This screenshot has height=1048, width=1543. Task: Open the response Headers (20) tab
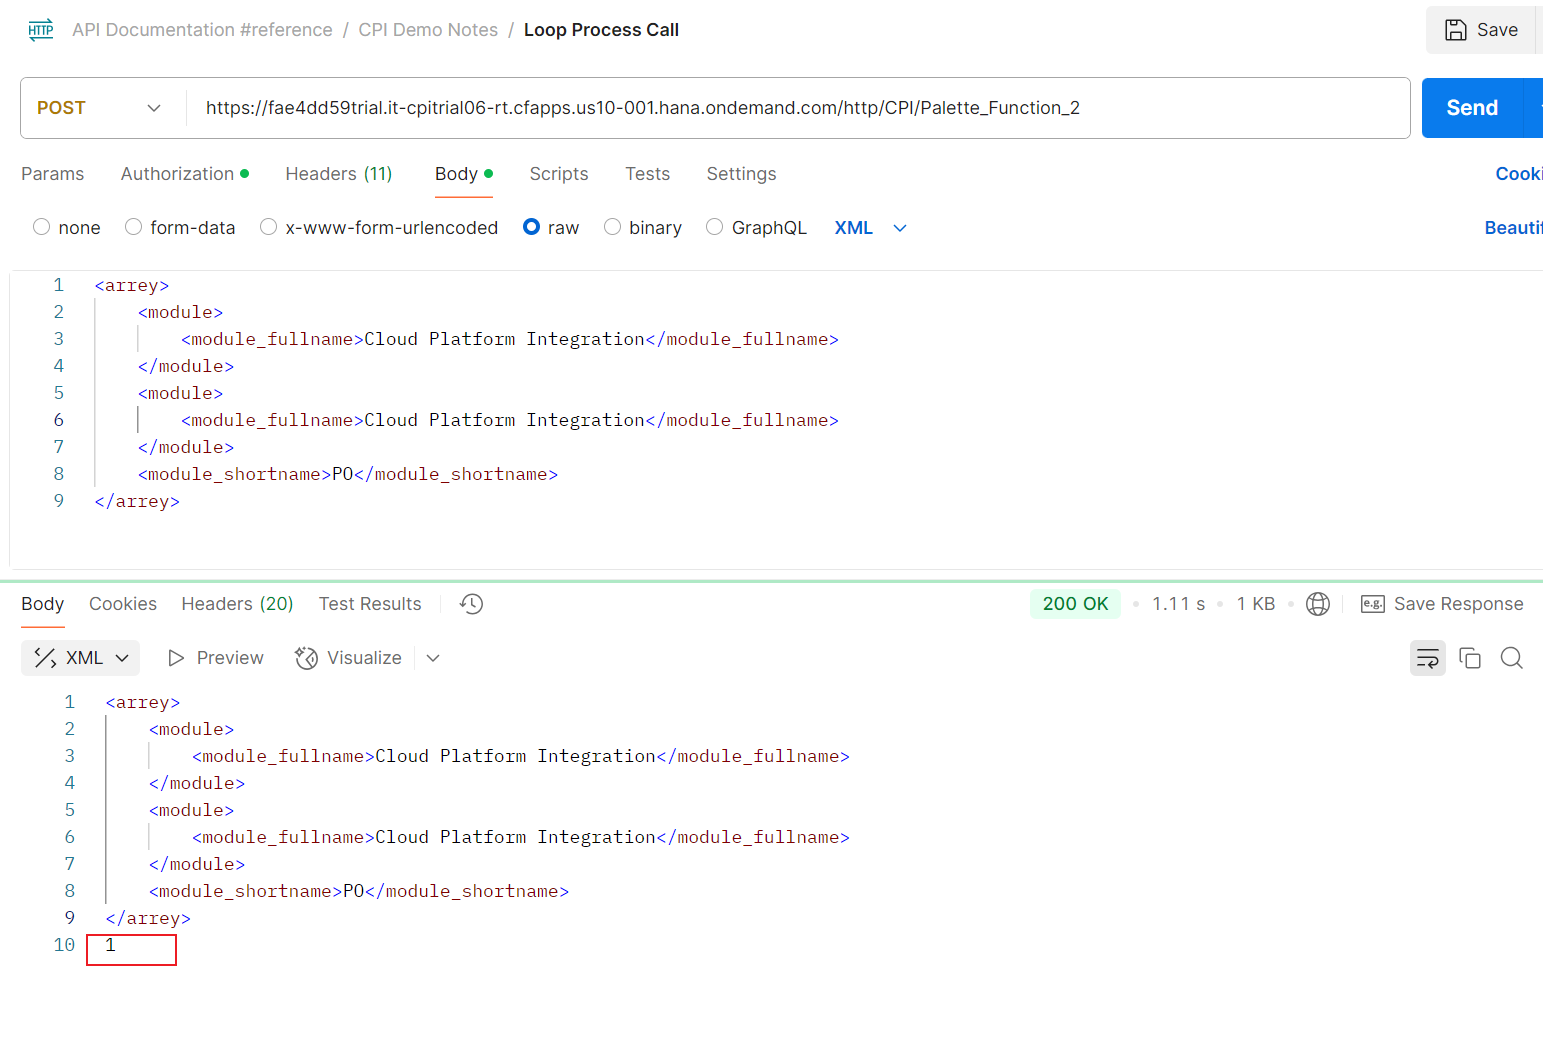pos(237,604)
